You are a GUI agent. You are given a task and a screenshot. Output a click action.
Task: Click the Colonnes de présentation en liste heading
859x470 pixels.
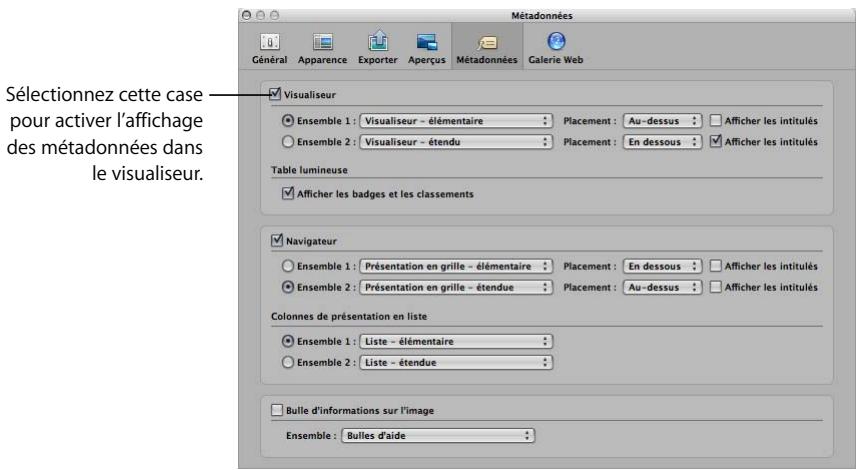(x=349, y=316)
